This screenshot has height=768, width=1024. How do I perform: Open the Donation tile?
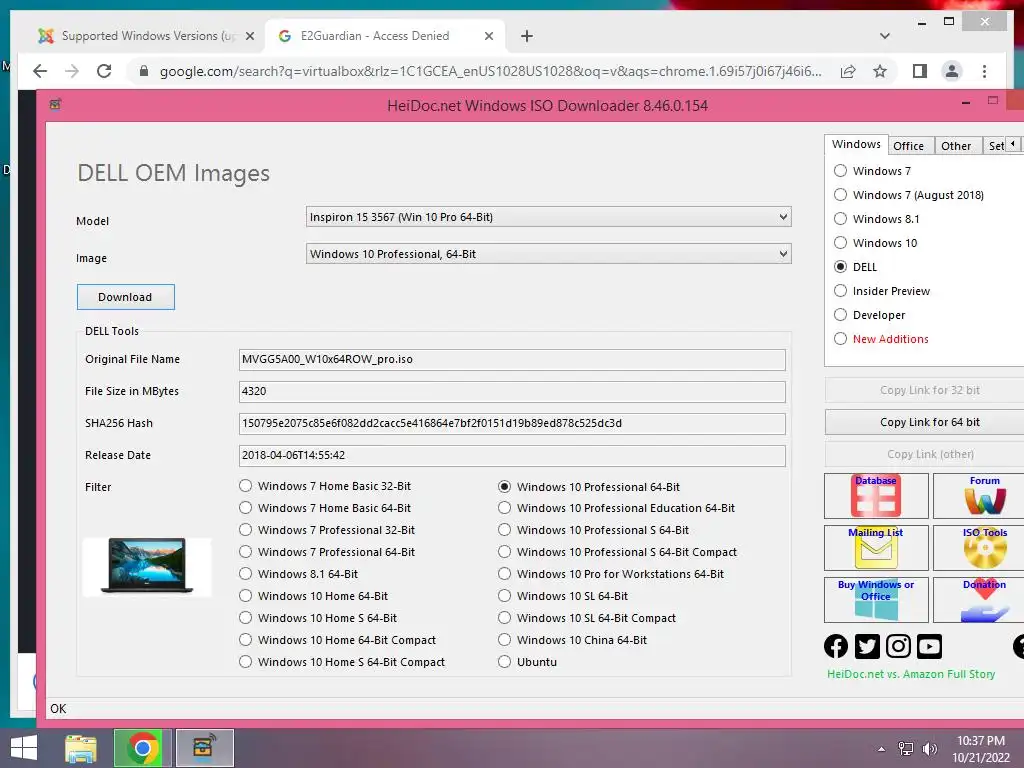980,600
